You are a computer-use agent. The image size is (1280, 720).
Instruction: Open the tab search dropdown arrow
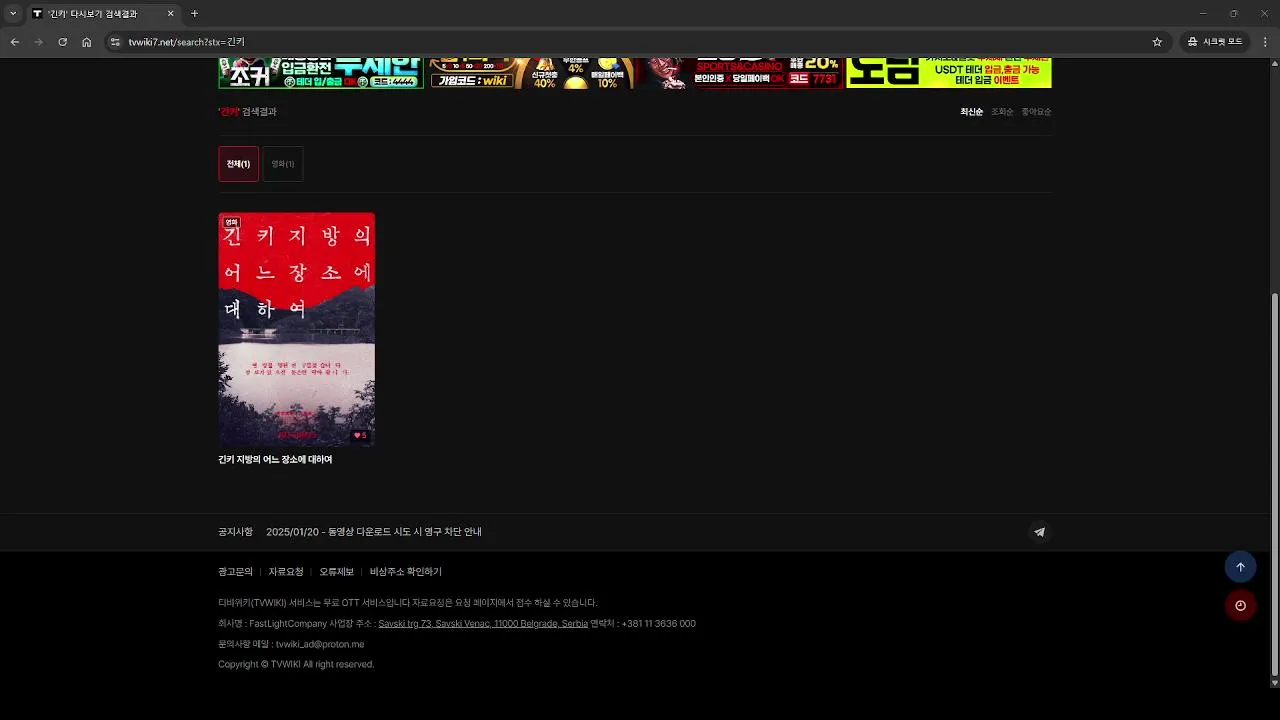pos(13,13)
